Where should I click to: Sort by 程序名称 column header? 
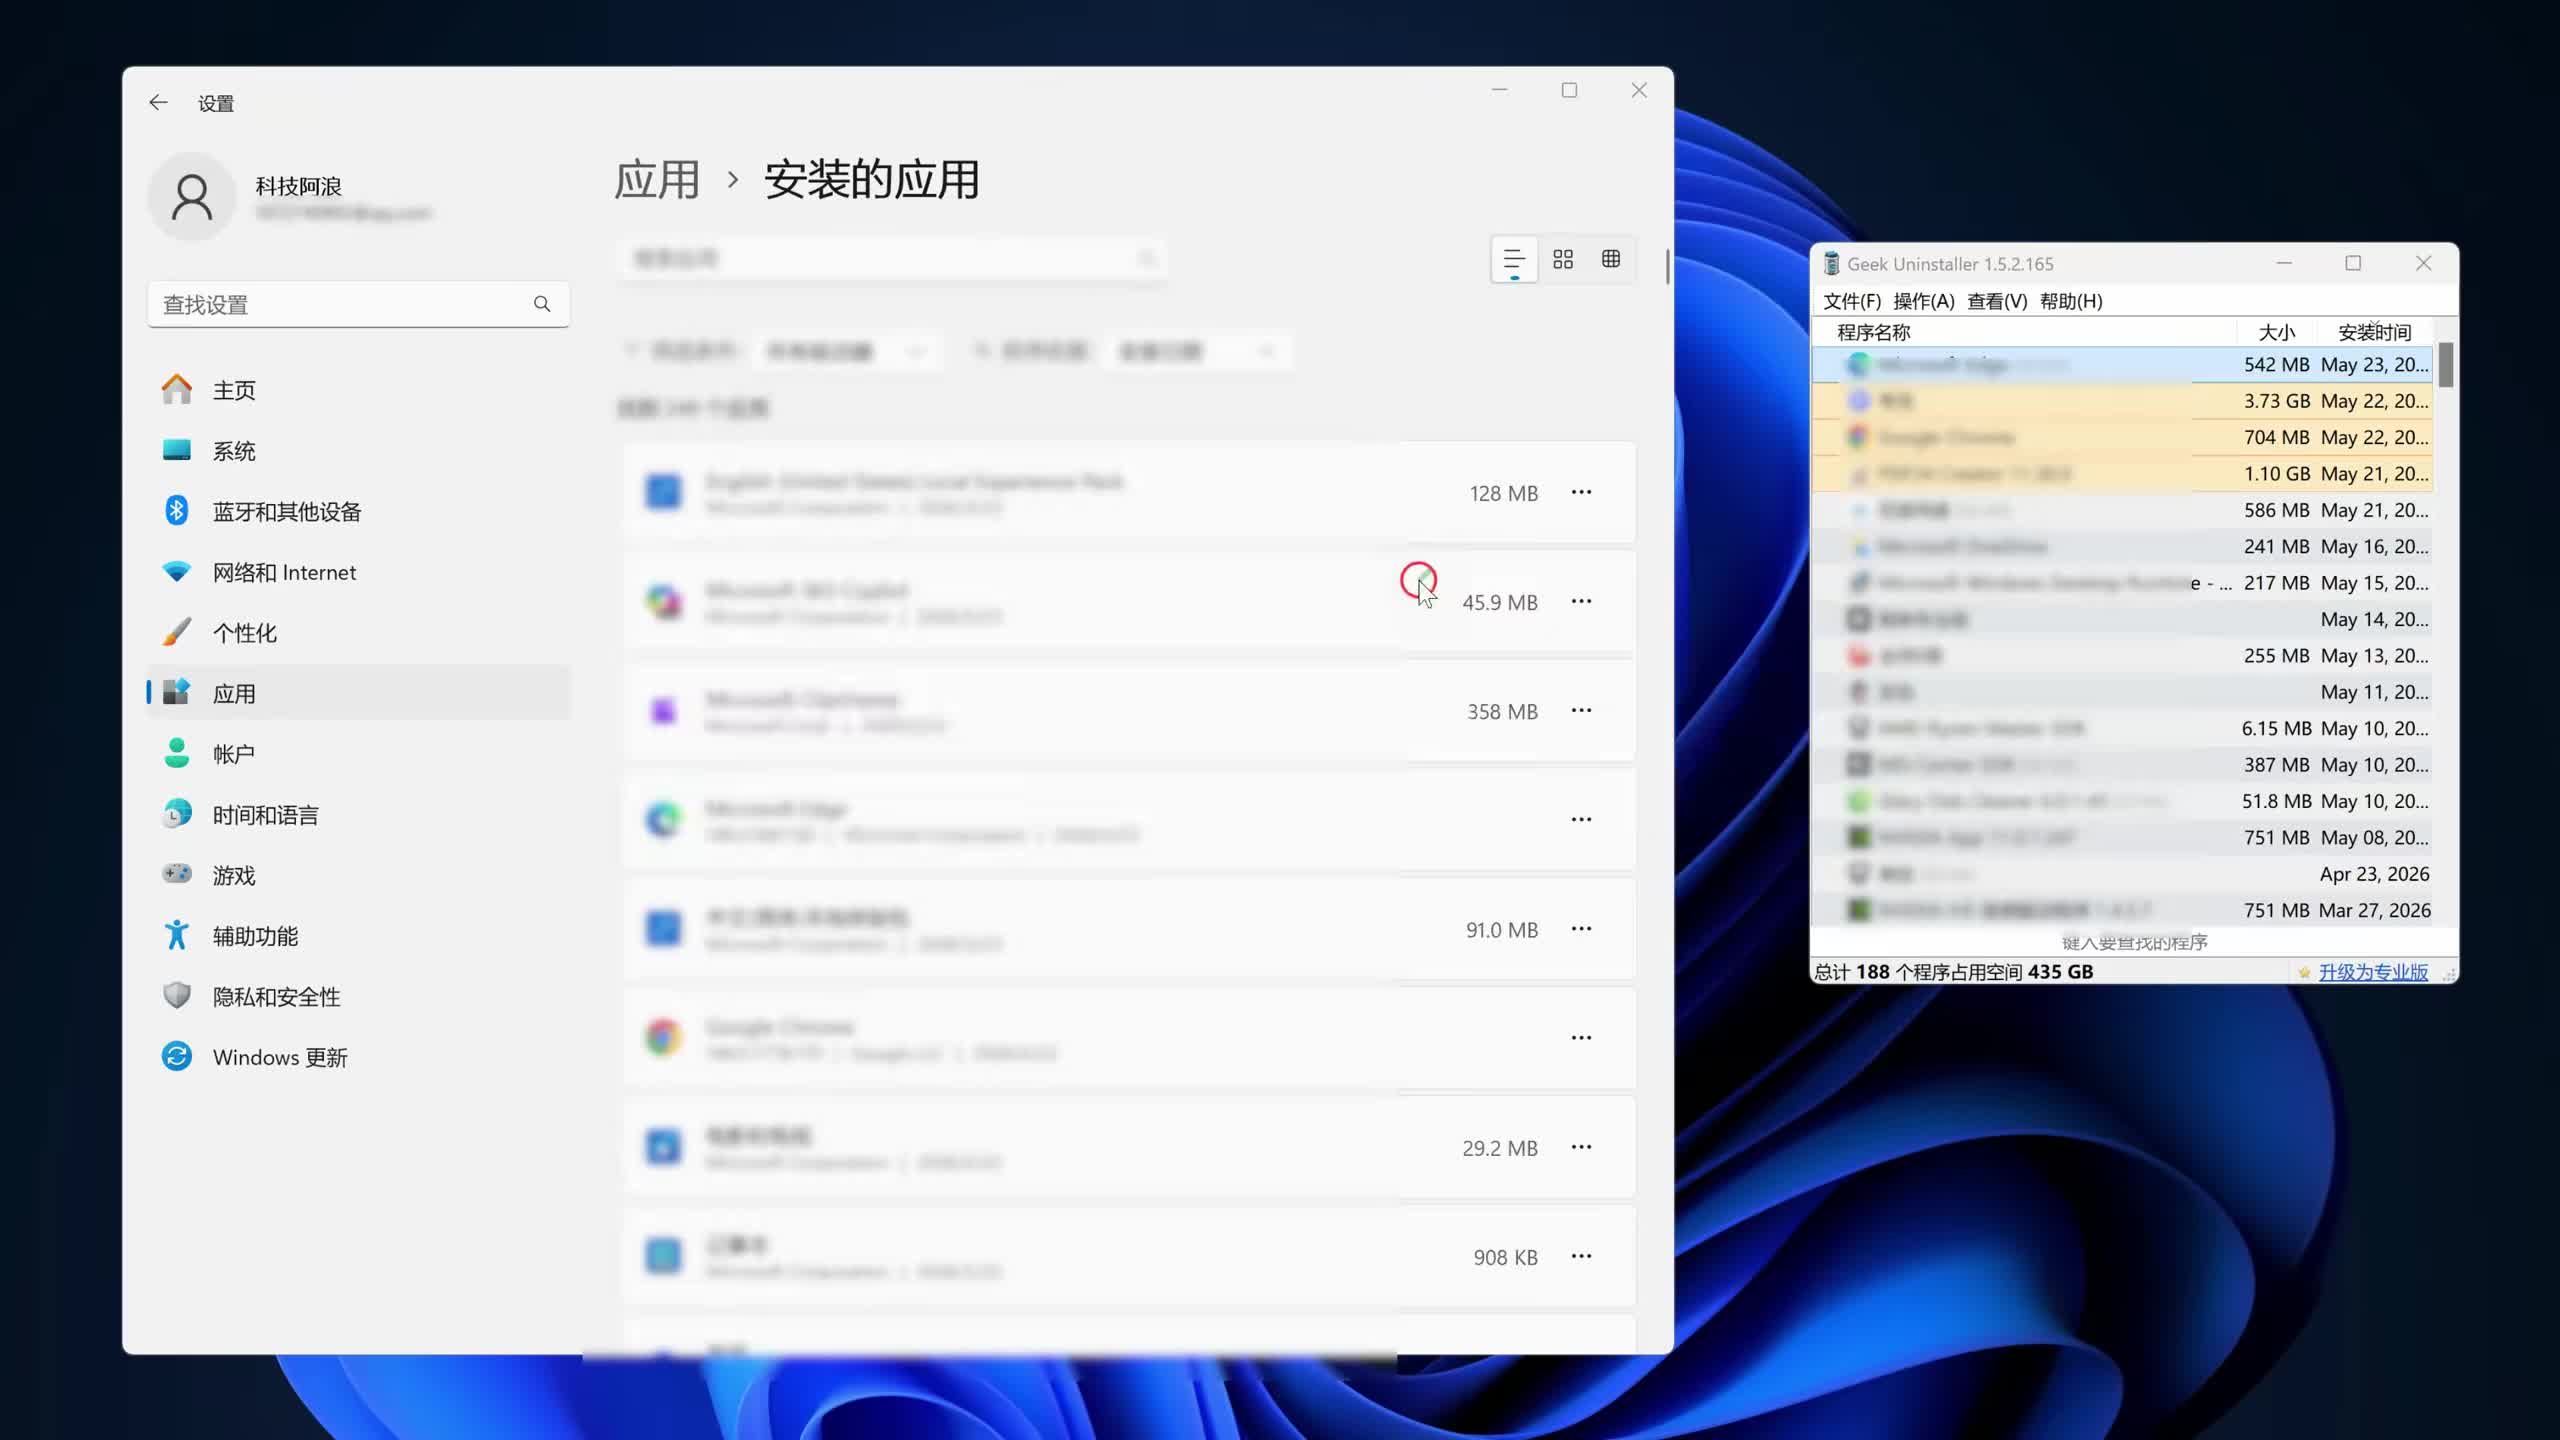coord(2024,332)
